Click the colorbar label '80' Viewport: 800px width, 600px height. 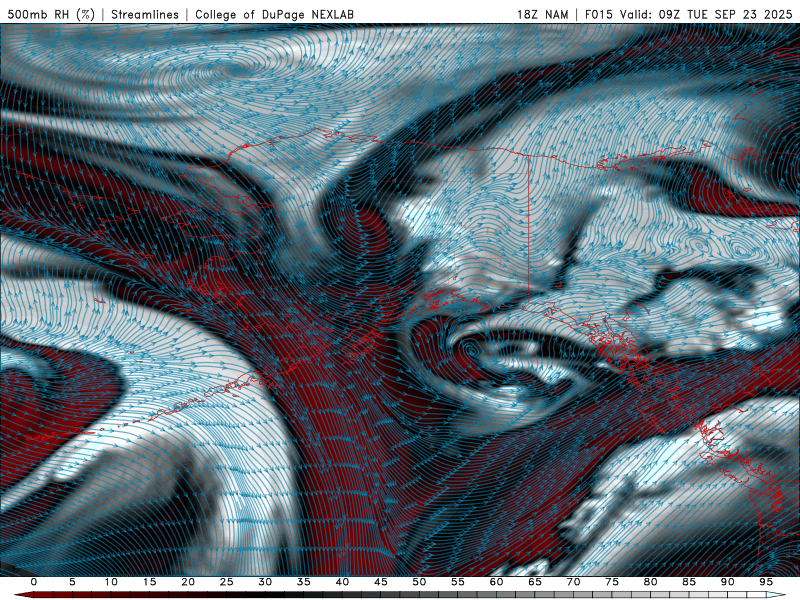coord(651,582)
